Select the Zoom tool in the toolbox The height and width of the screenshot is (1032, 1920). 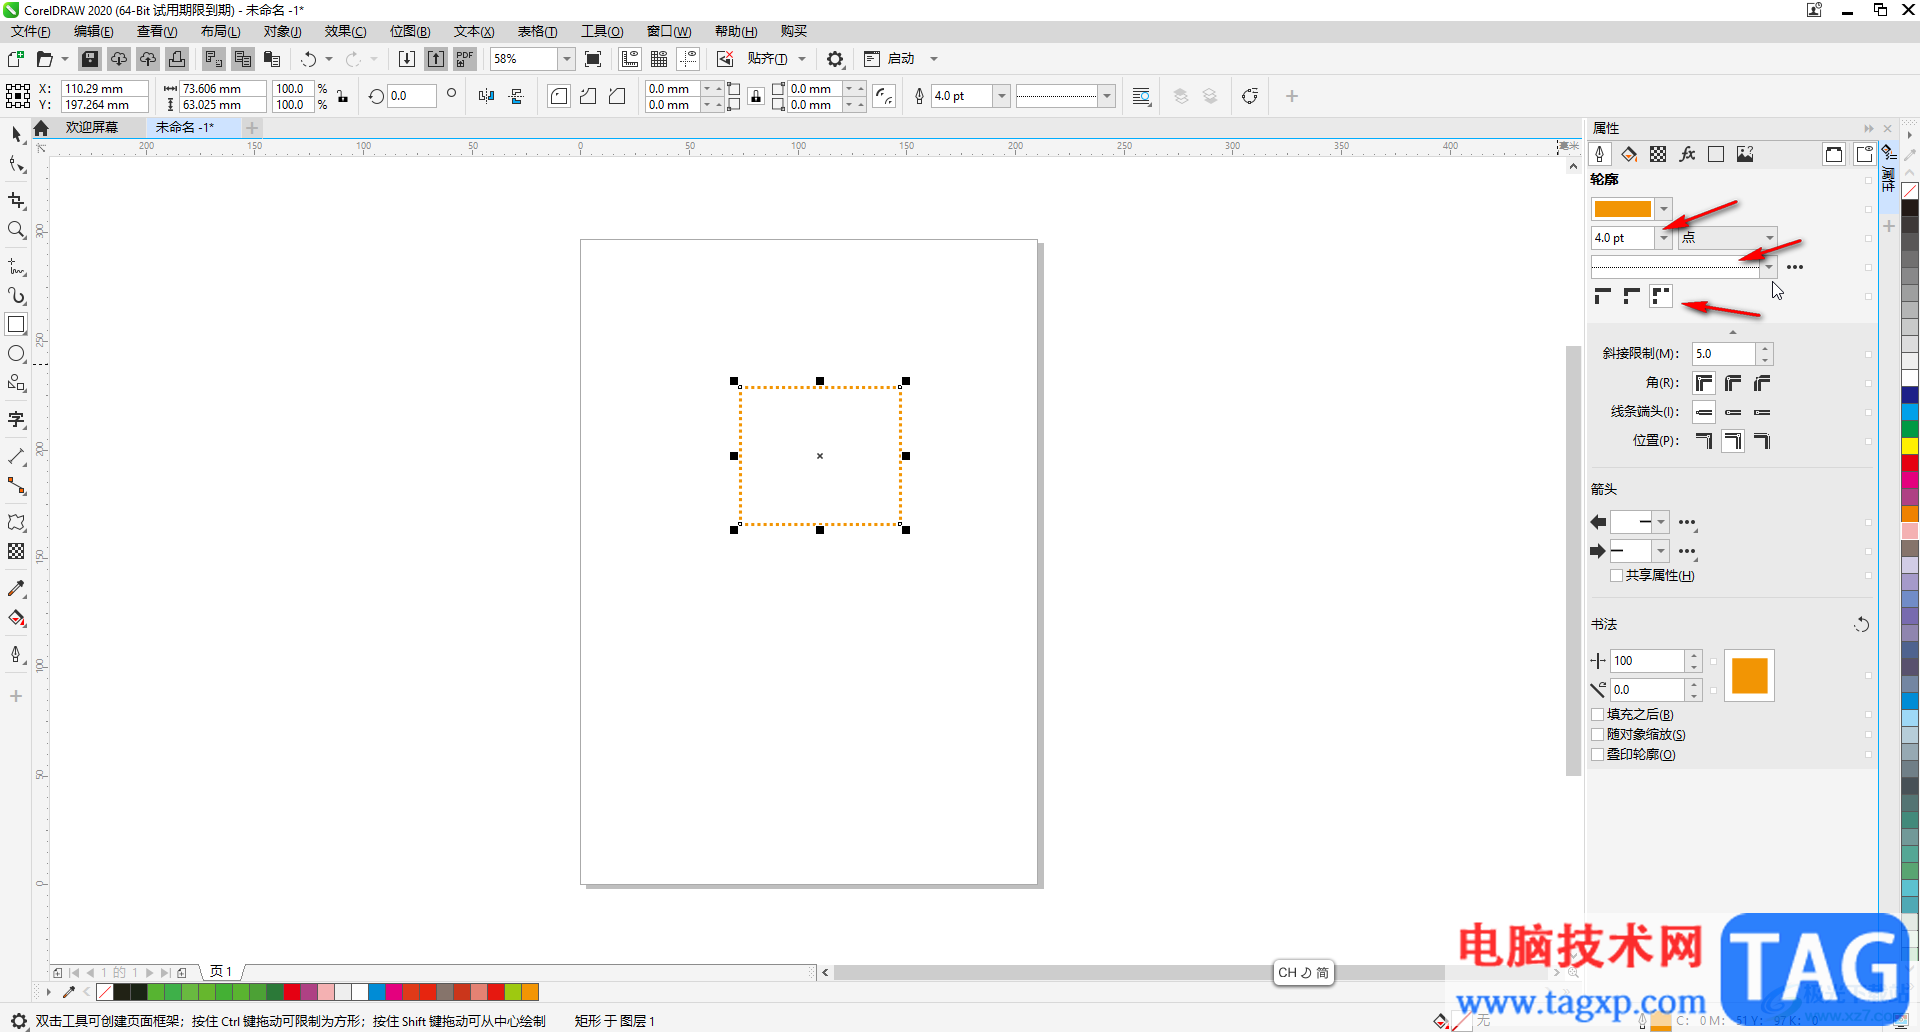pyautogui.click(x=16, y=230)
